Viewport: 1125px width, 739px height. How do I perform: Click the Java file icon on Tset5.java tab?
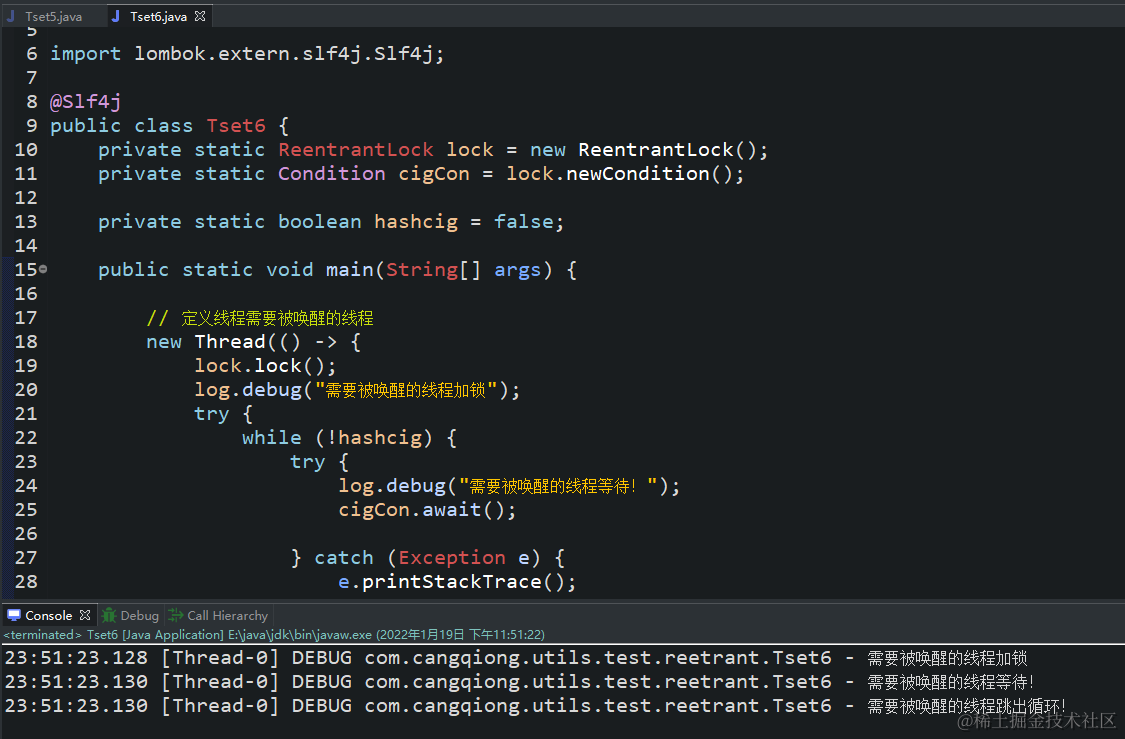click(11, 16)
